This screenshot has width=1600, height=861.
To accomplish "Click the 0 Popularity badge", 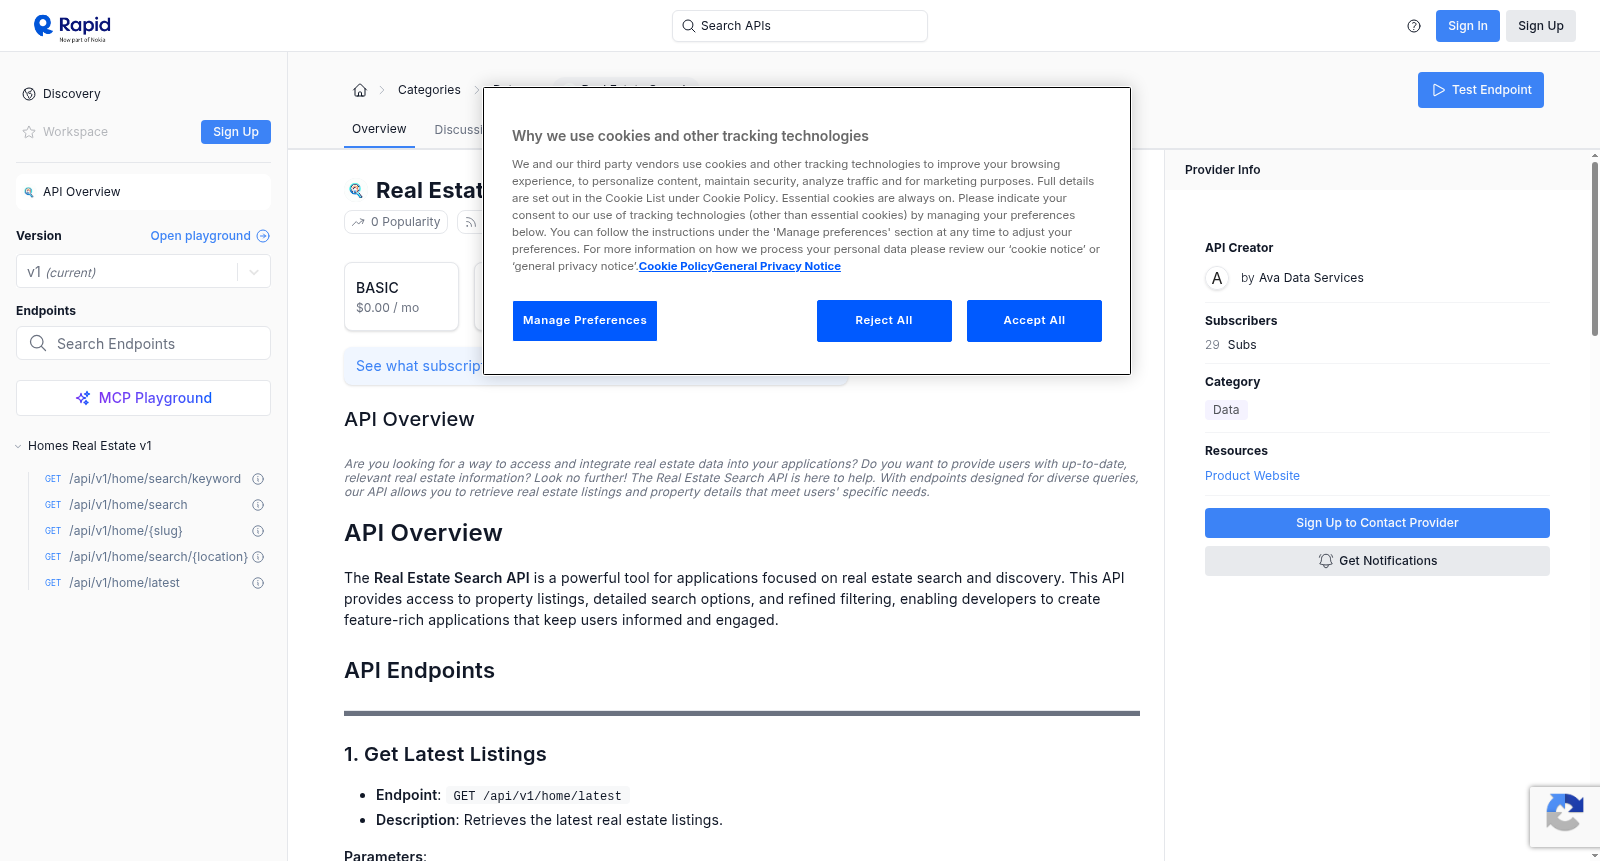I will (x=397, y=222).
